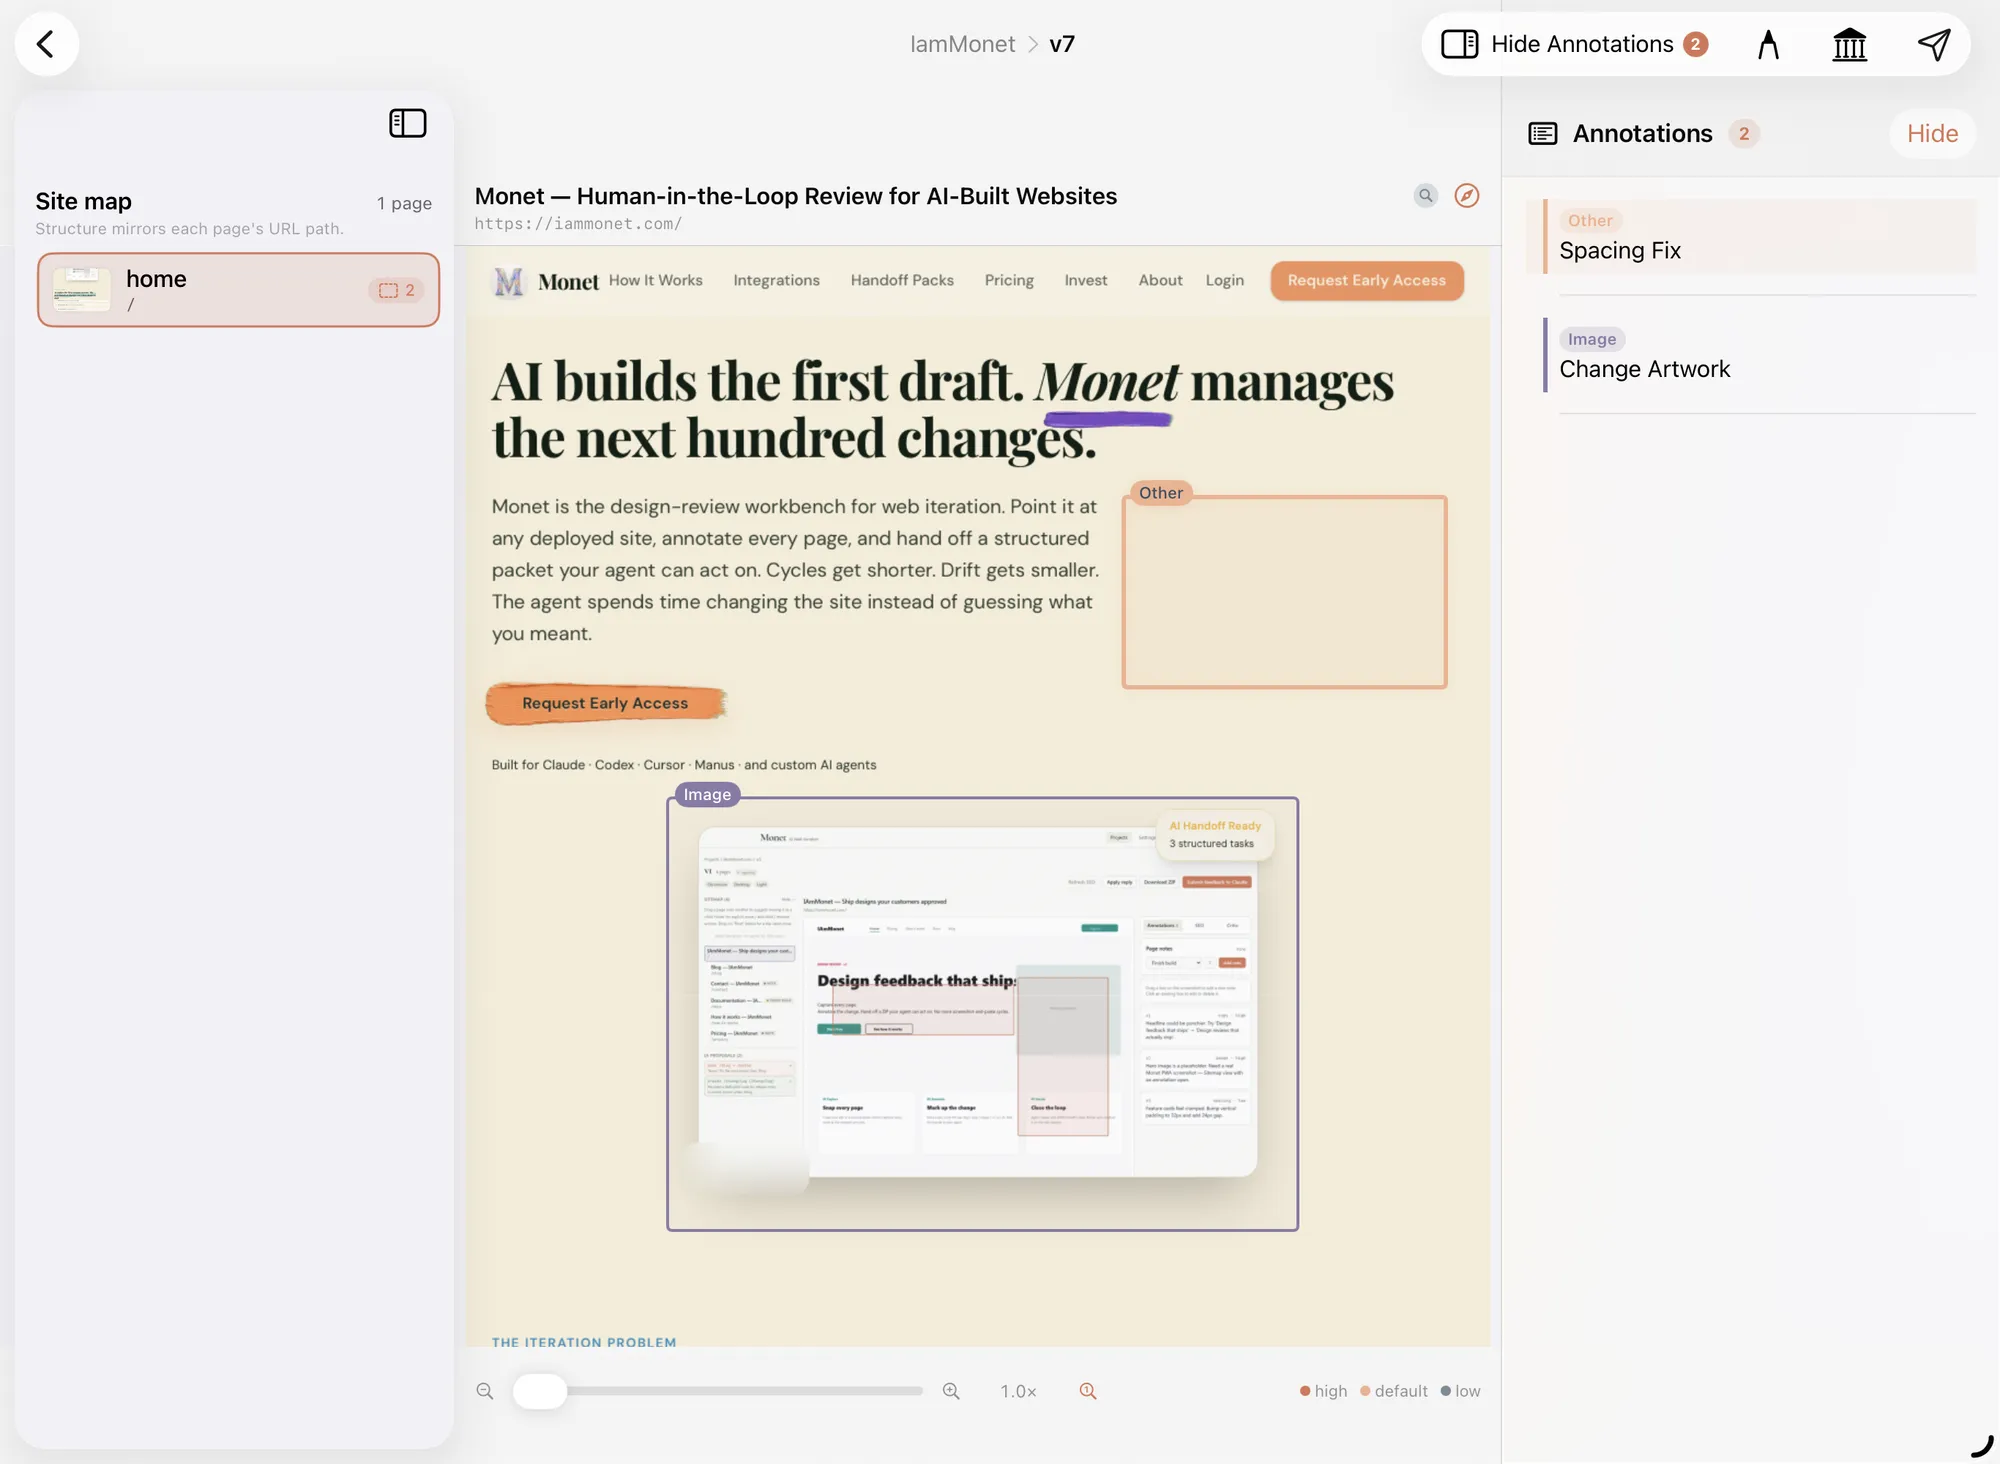Click the Monet logo in the site header
2000x1464 pixels.
pyautogui.click(x=547, y=282)
